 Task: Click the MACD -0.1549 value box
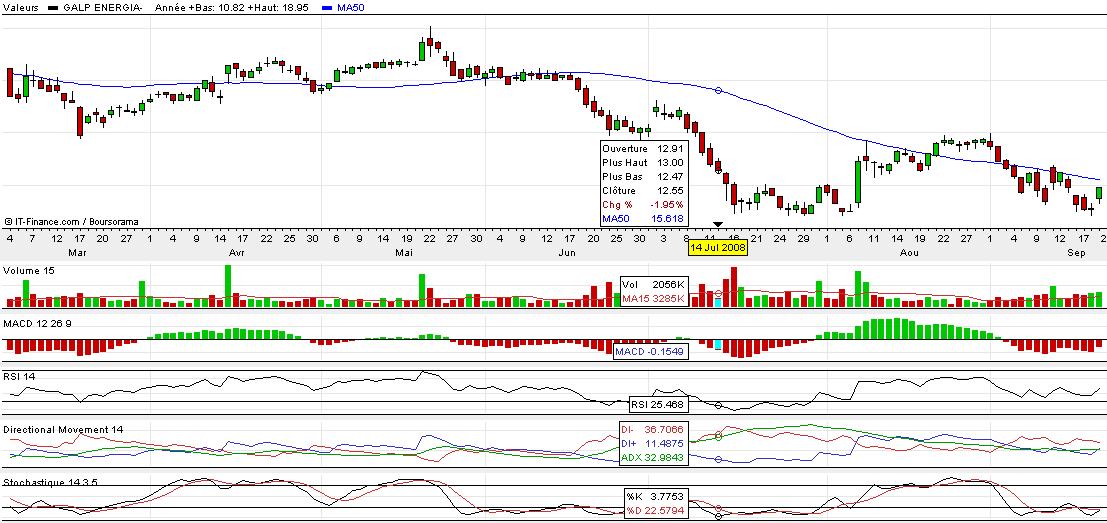click(650, 351)
